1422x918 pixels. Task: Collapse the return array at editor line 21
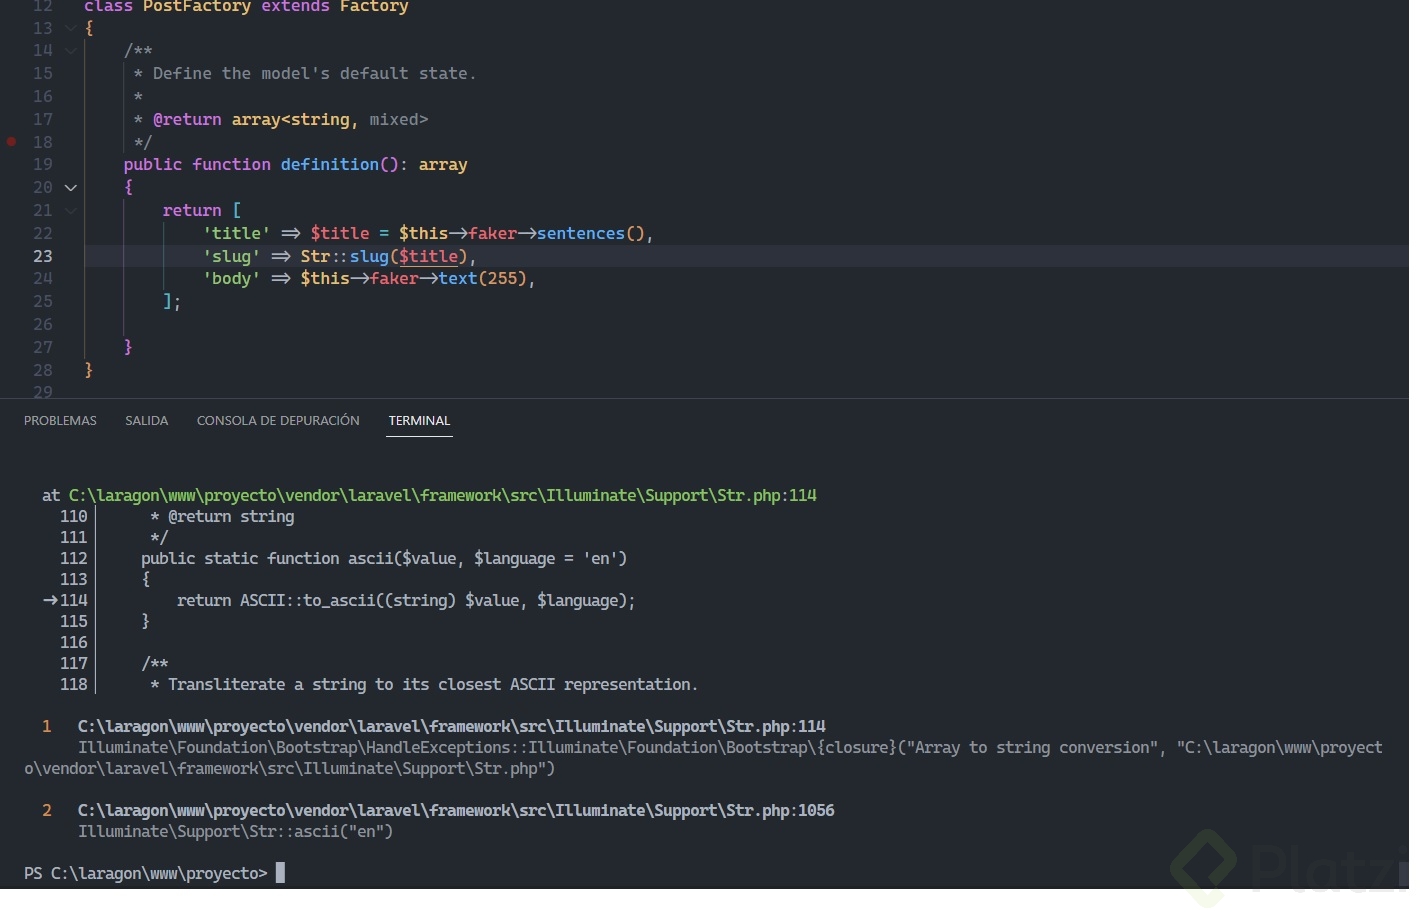coord(71,210)
